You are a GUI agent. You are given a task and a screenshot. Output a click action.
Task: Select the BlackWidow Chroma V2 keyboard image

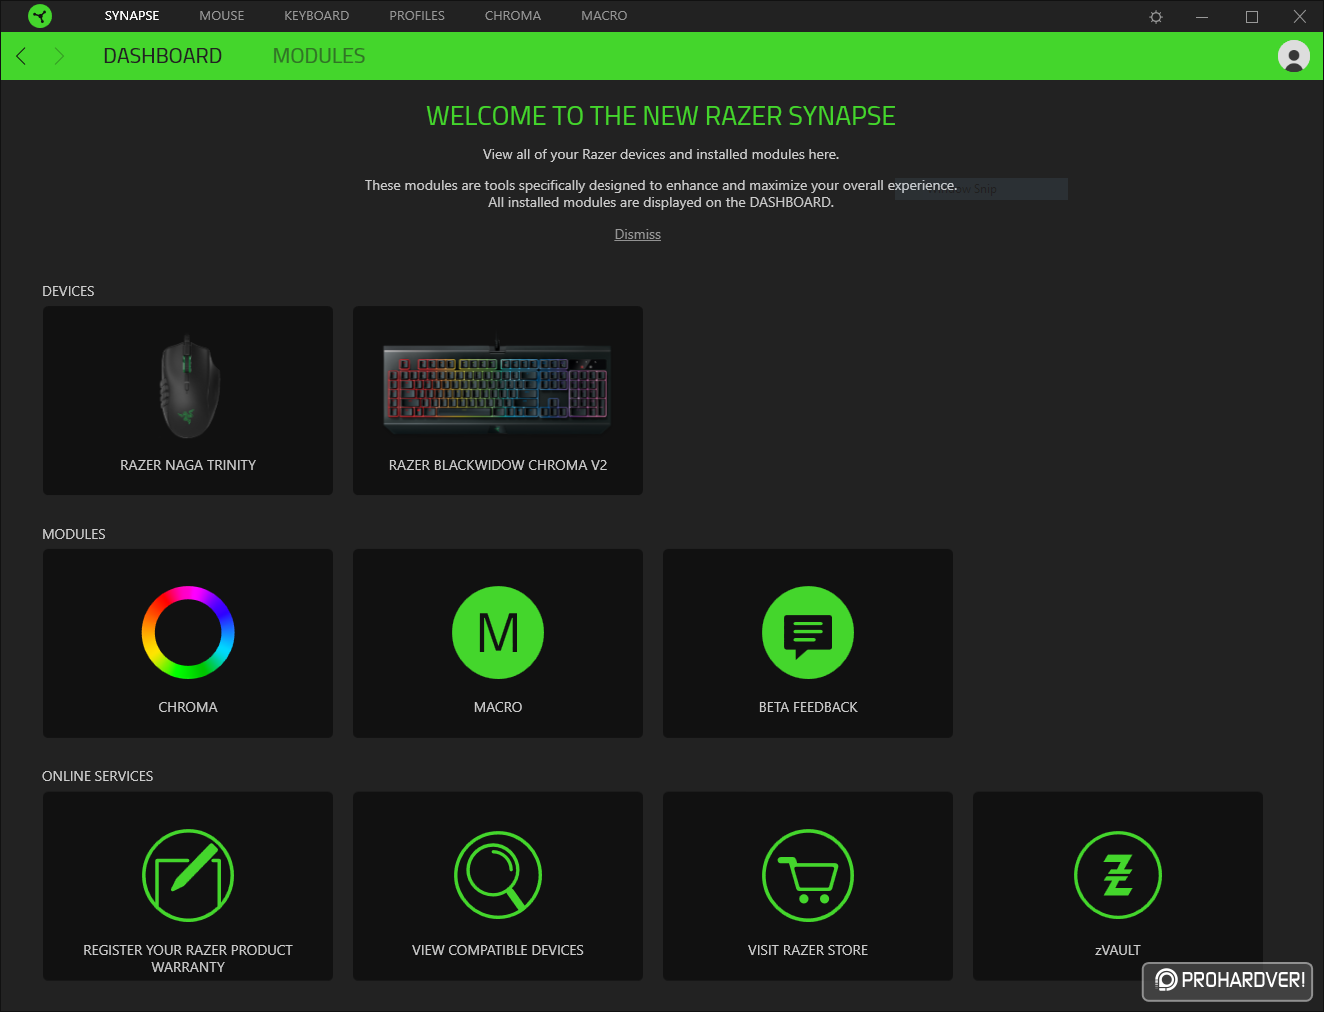tap(497, 388)
